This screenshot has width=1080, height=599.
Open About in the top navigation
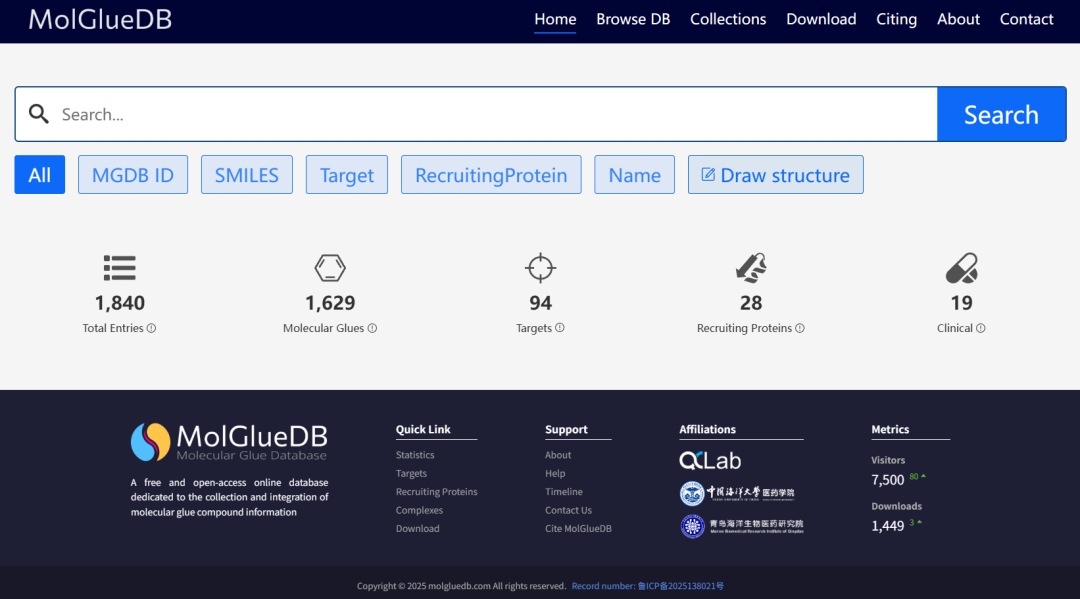point(958,19)
